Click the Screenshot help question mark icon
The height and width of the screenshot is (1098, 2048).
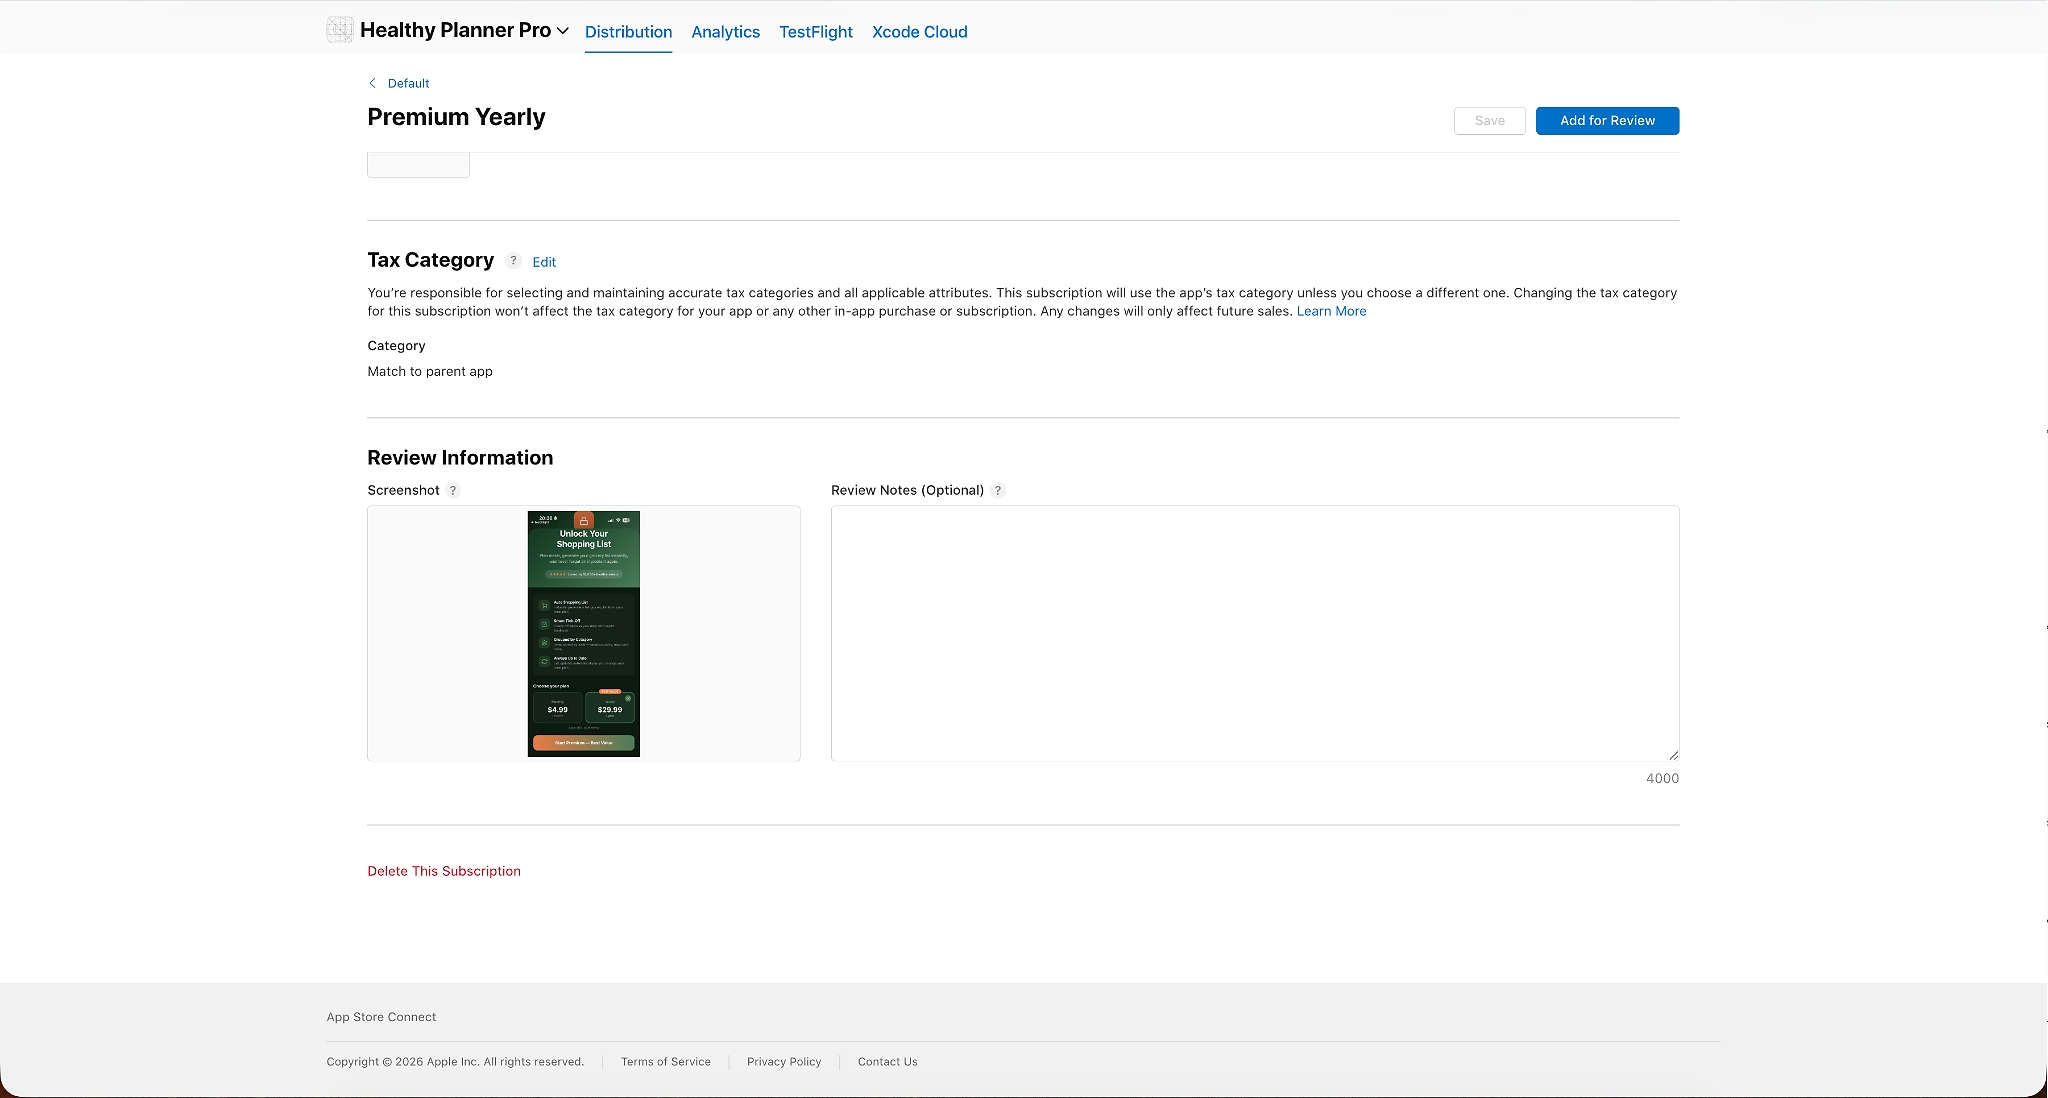pos(453,490)
